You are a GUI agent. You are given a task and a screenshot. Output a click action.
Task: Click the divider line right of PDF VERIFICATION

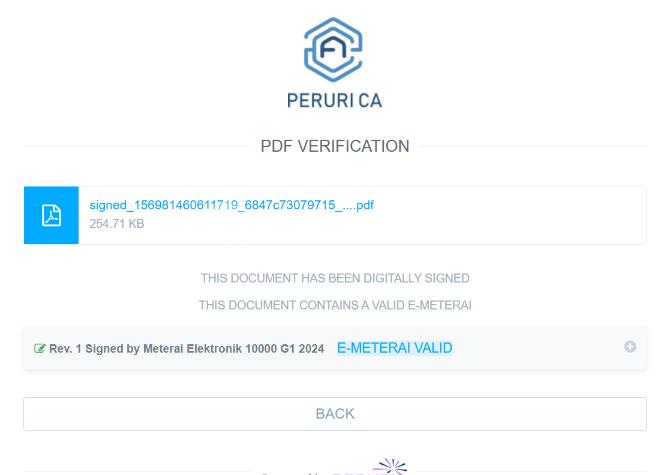532,147
